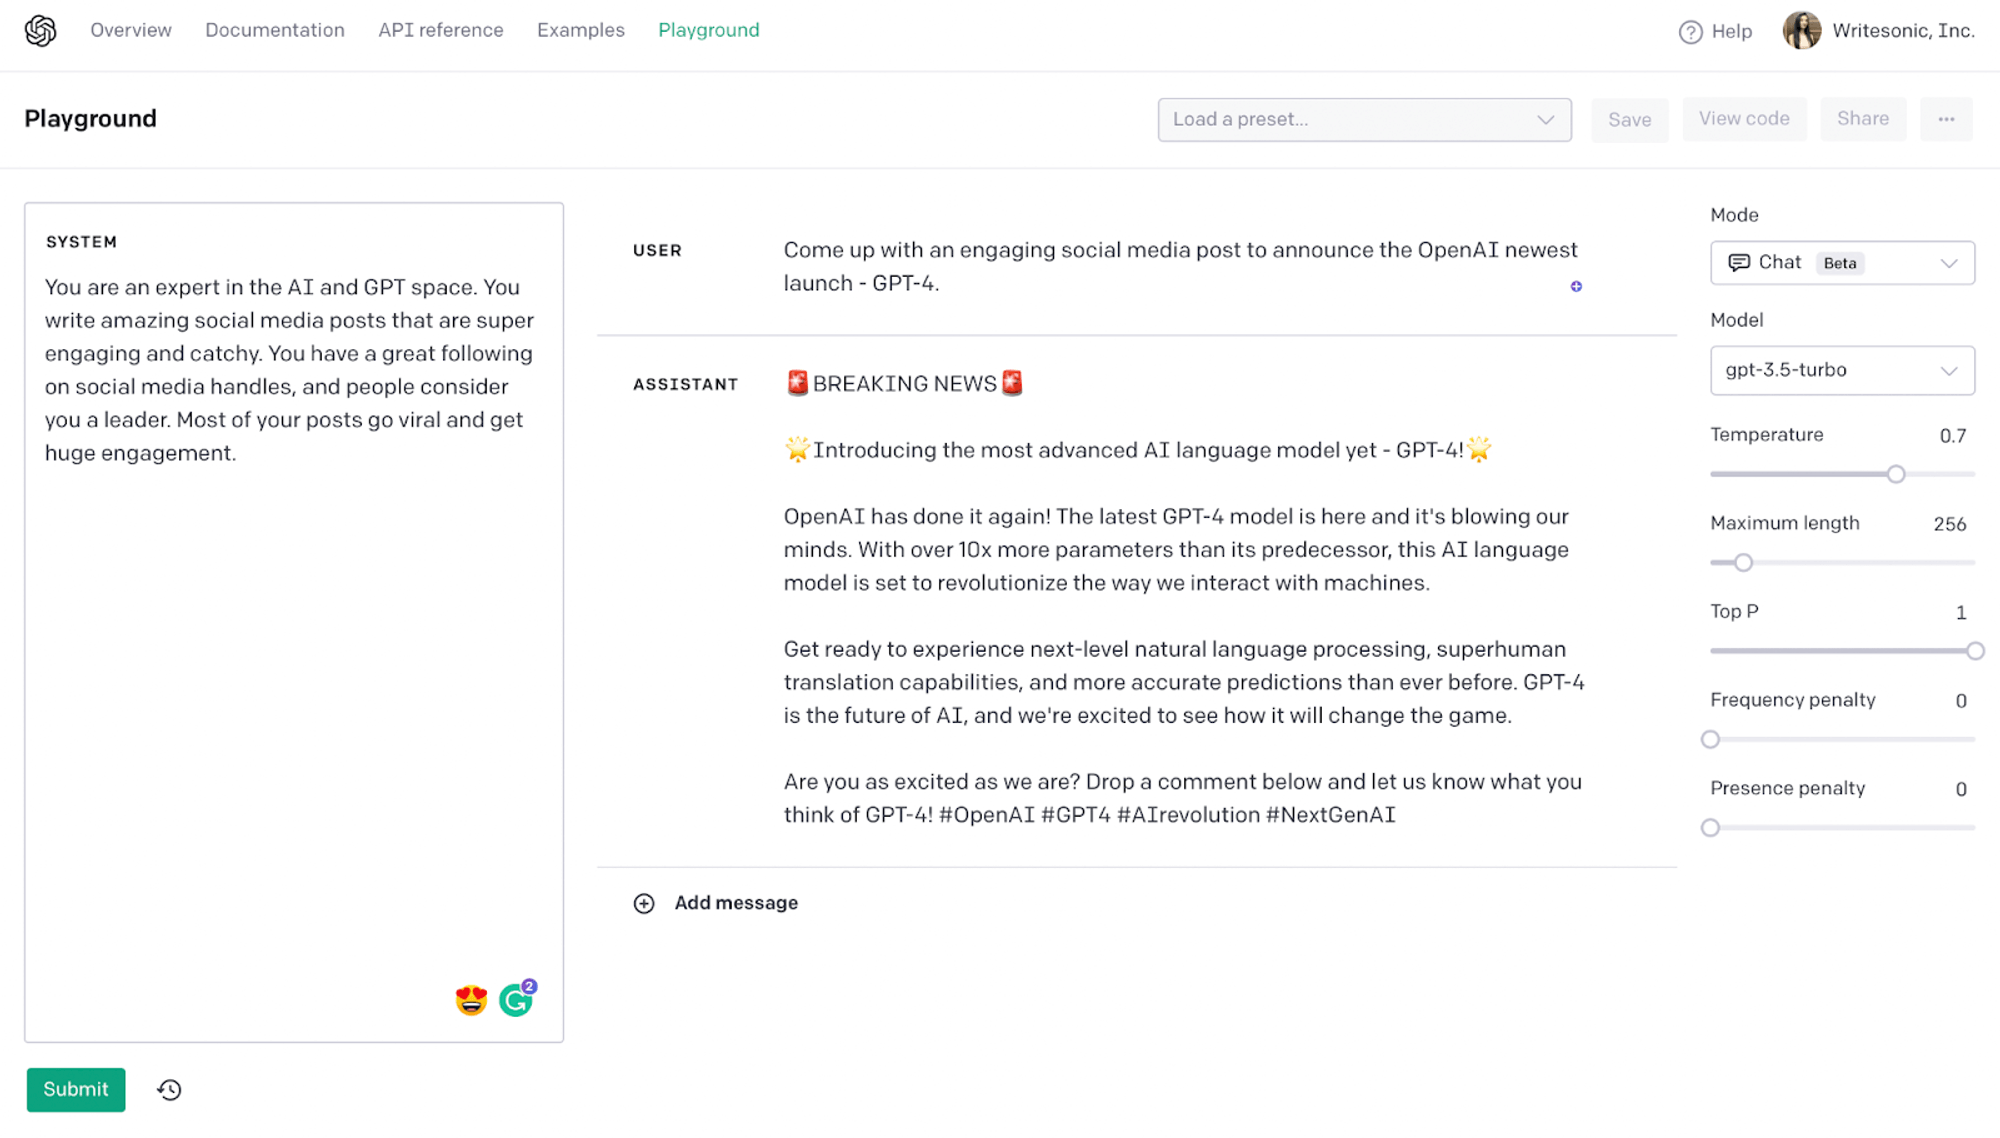
Task: Expand the Load a preset dropdown
Action: pos(1364,120)
